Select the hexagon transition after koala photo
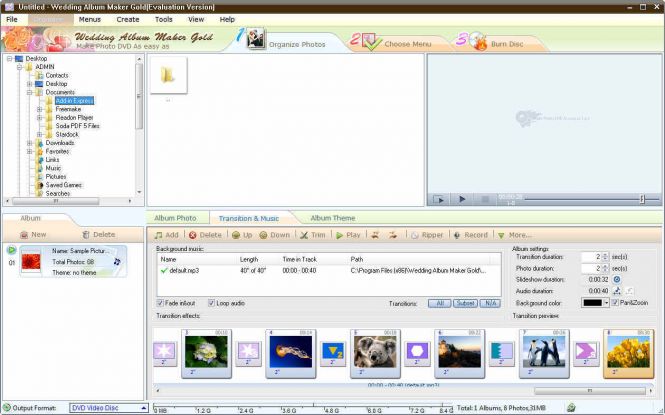 [x=417, y=353]
